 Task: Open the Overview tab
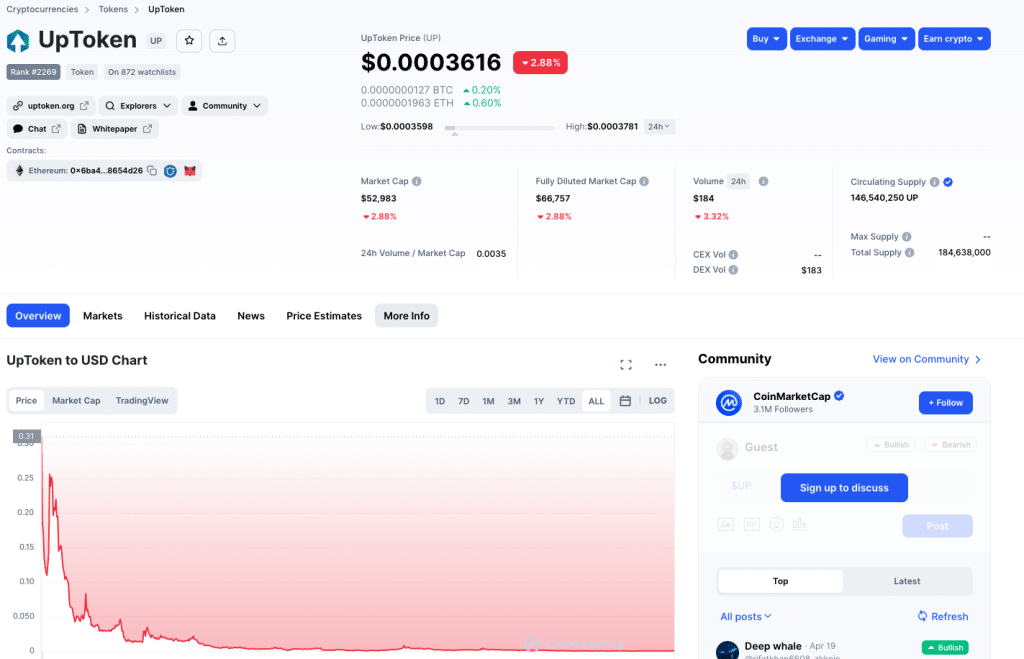pyautogui.click(x=38, y=315)
